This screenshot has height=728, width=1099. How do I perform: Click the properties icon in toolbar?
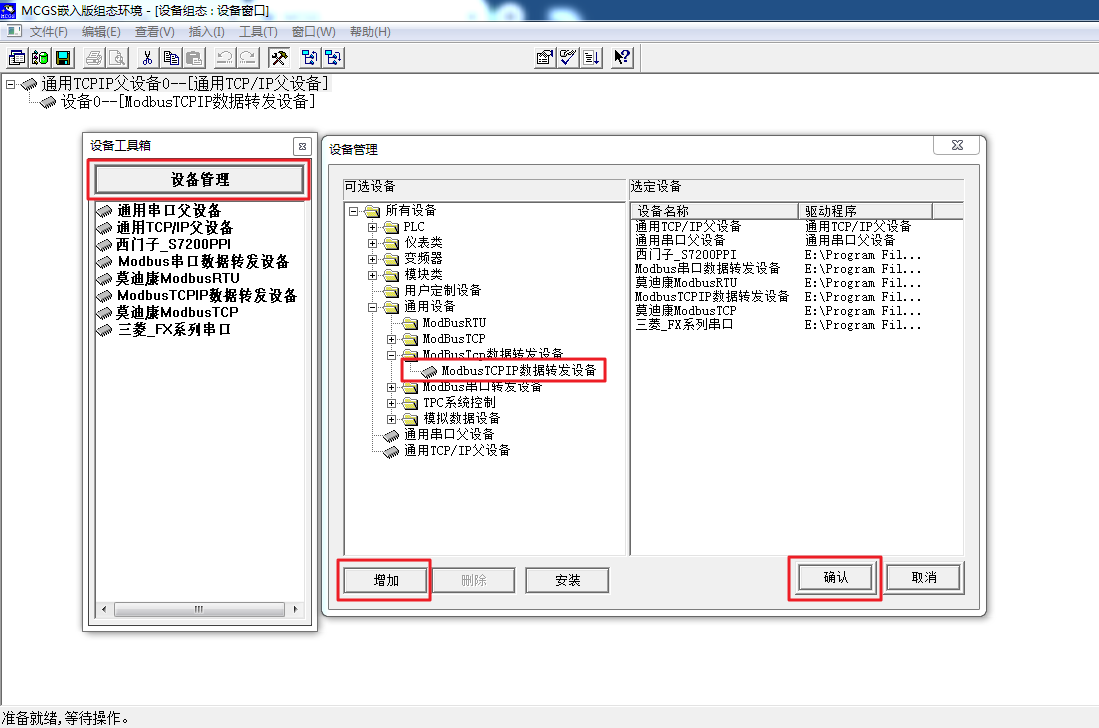[545, 57]
